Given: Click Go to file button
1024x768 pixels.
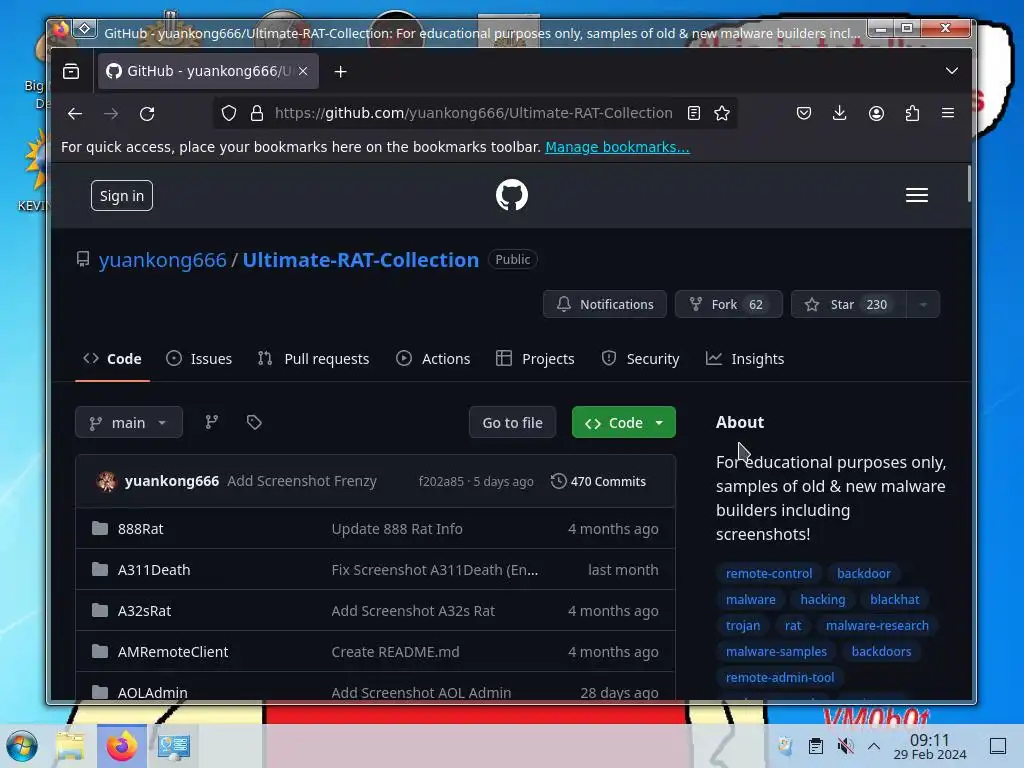Looking at the screenshot, I should [x=513, y=423].
